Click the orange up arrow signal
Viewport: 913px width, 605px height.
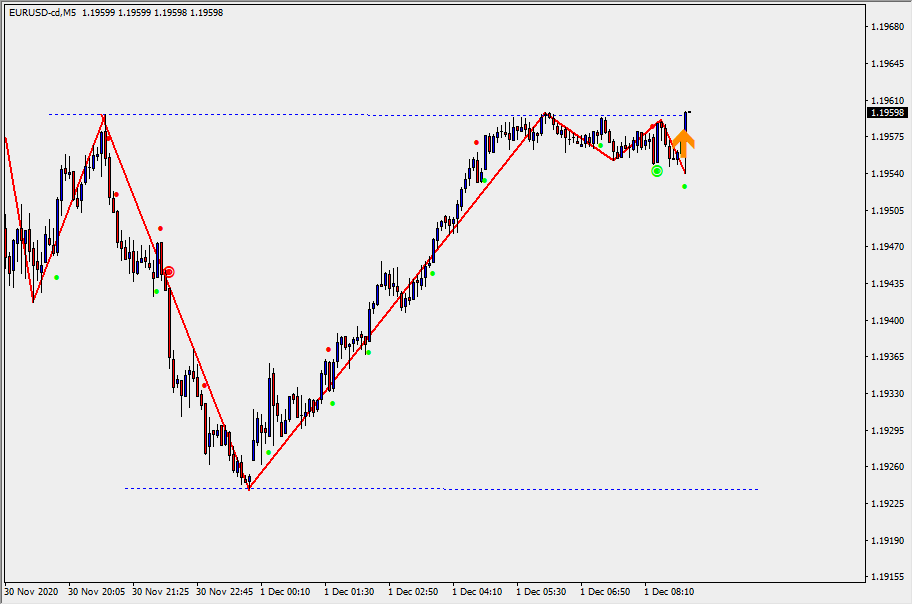point(683,141)
